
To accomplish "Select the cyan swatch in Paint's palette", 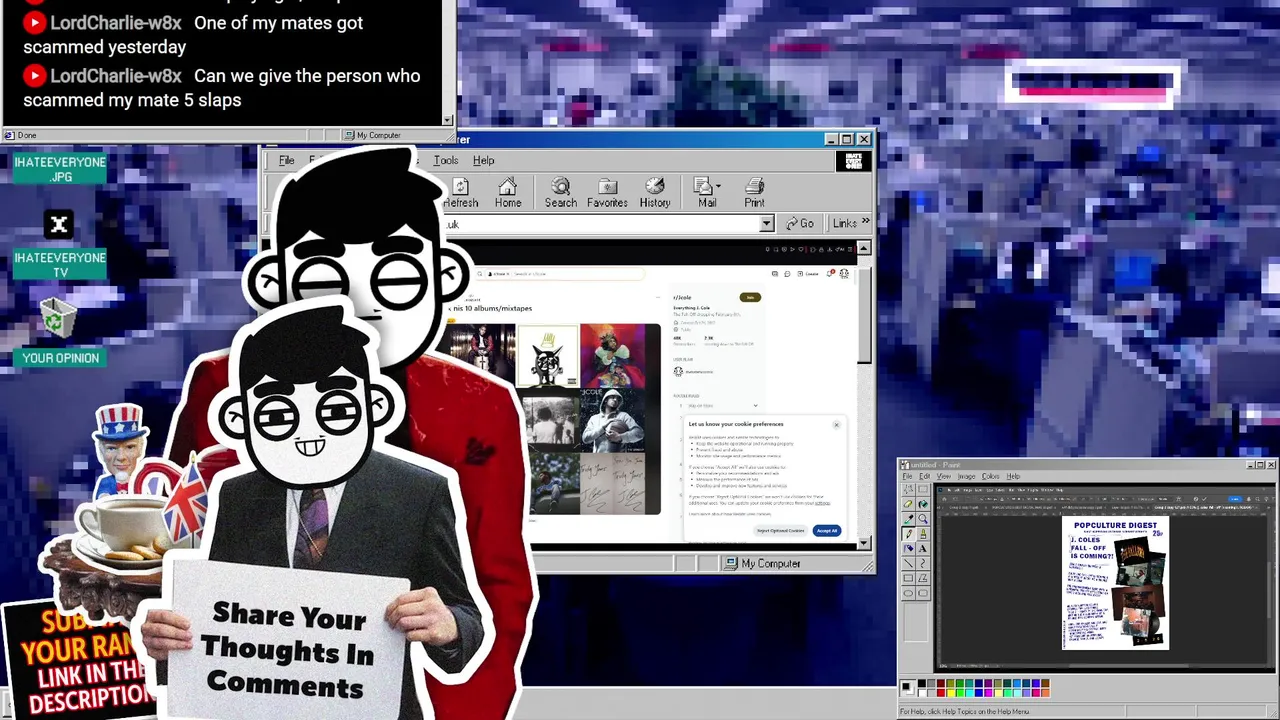I will point(970,692).
